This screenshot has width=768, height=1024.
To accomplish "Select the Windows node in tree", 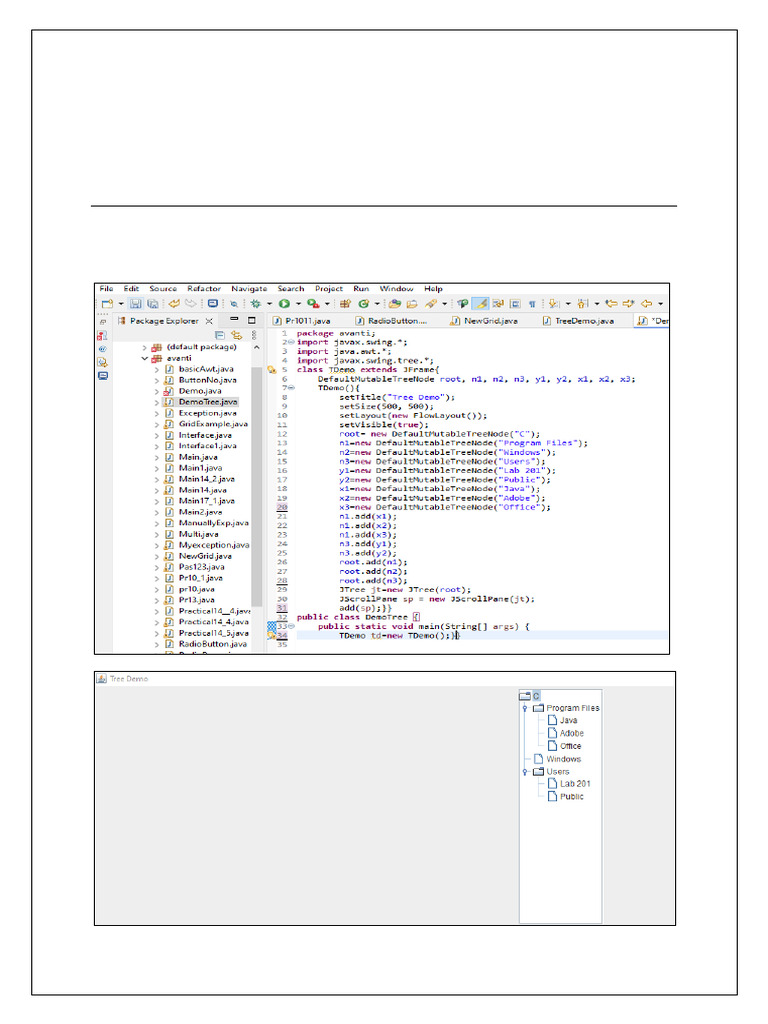I will [563, 759].
